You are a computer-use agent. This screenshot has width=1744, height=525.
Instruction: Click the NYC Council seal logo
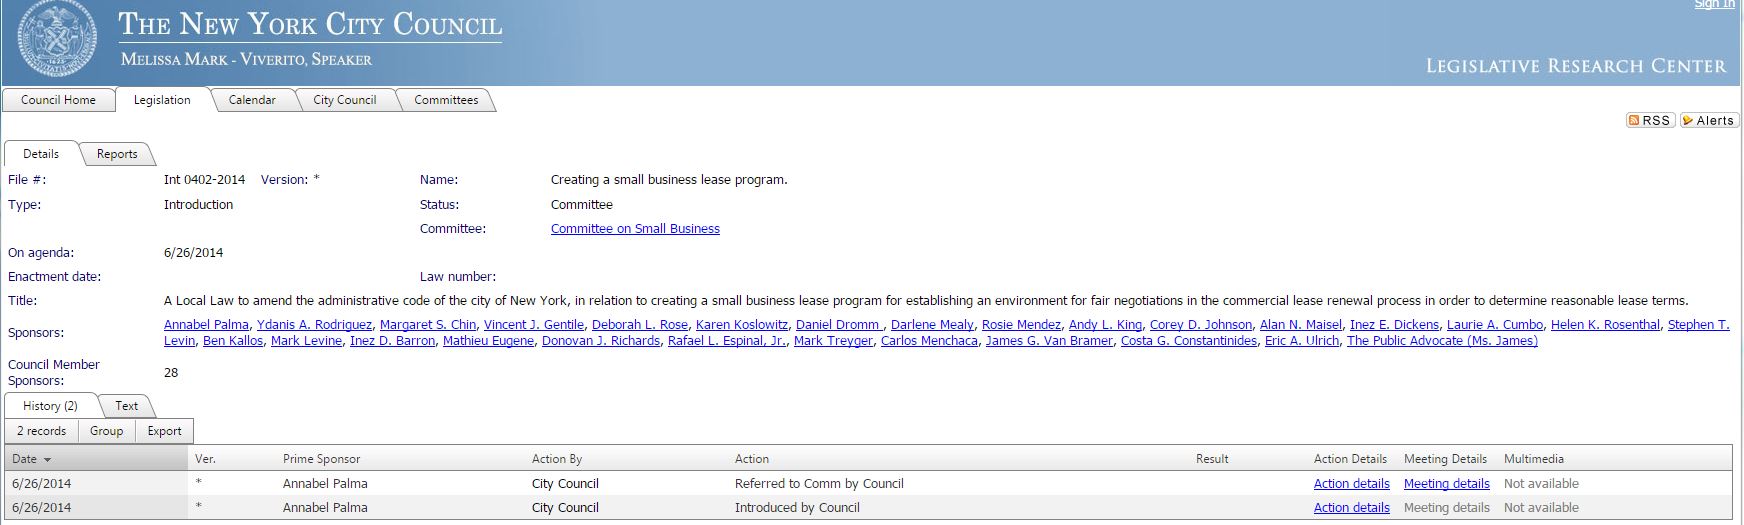(x=57, y=37)
